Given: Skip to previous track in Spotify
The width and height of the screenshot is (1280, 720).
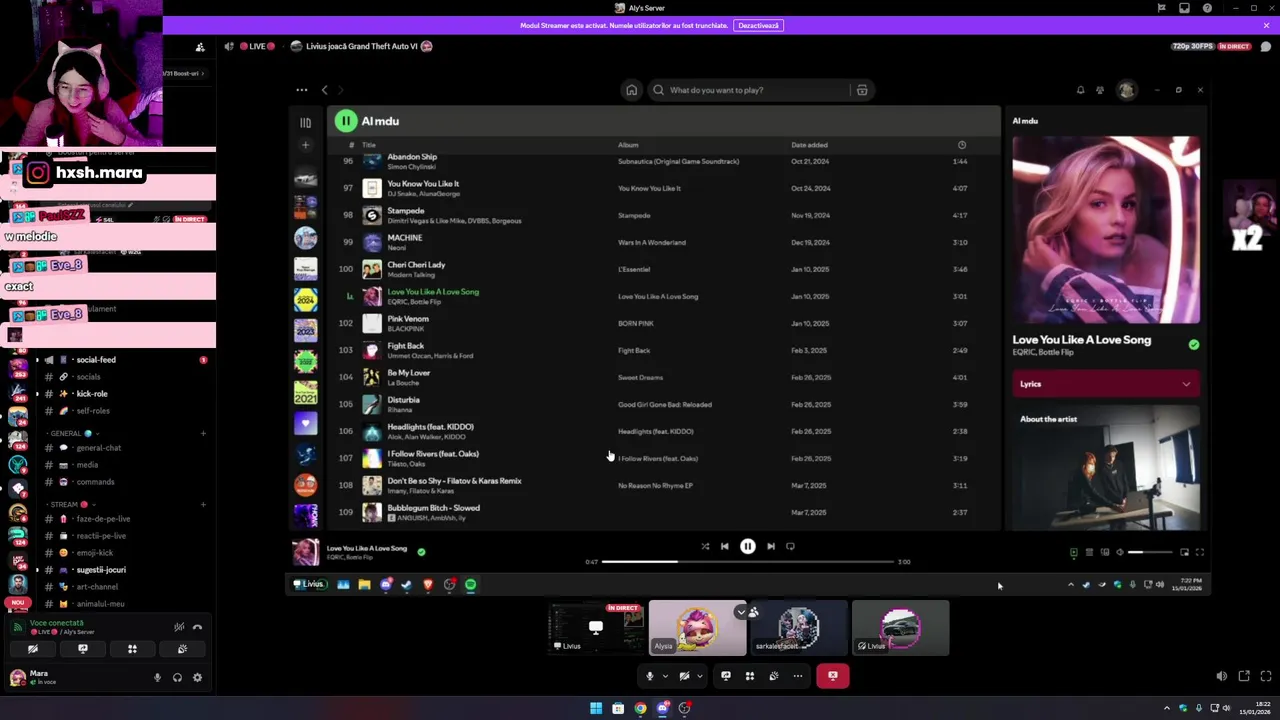Looking at the screenshot, I should point(725,546).
